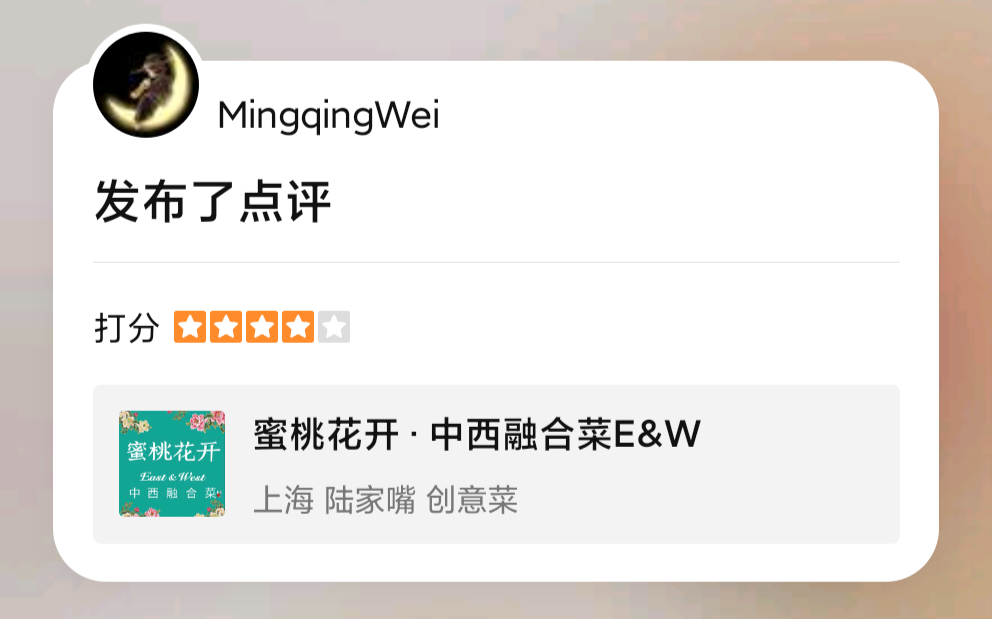Click the East & West script in the logo
The height and width of the screenshot is (619, 992).
[172, 477]
